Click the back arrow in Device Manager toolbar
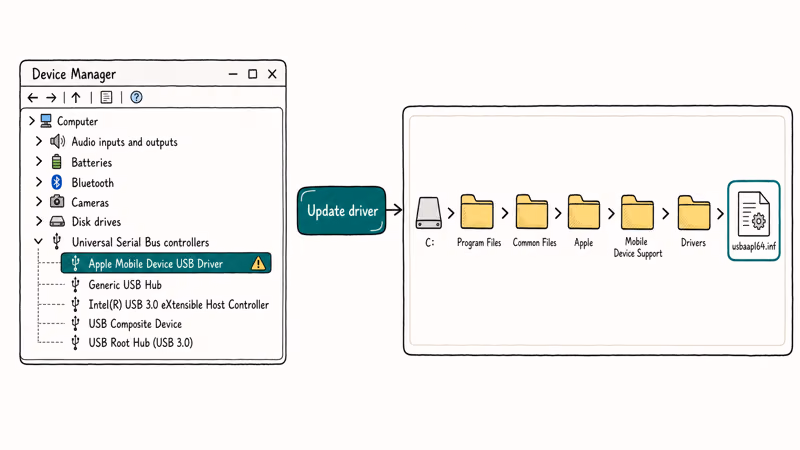Screen dimensions: 800x450 click(x=33, y=97)
